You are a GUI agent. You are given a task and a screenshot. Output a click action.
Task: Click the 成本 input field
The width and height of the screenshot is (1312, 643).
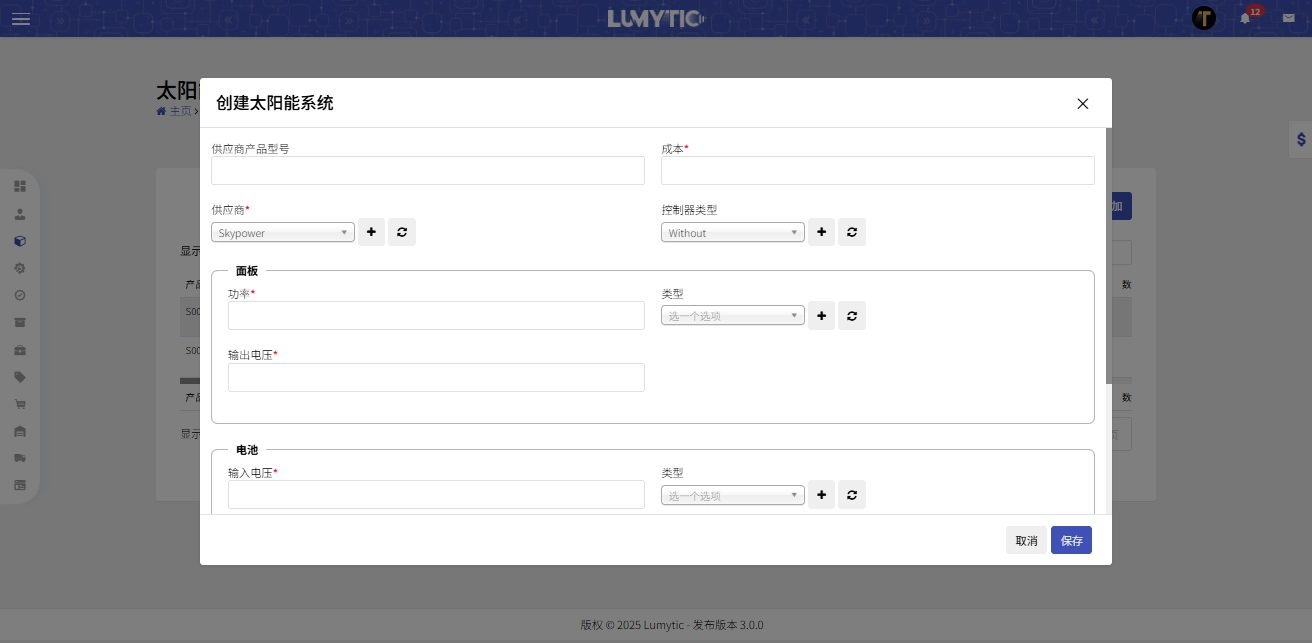[877, 171]
